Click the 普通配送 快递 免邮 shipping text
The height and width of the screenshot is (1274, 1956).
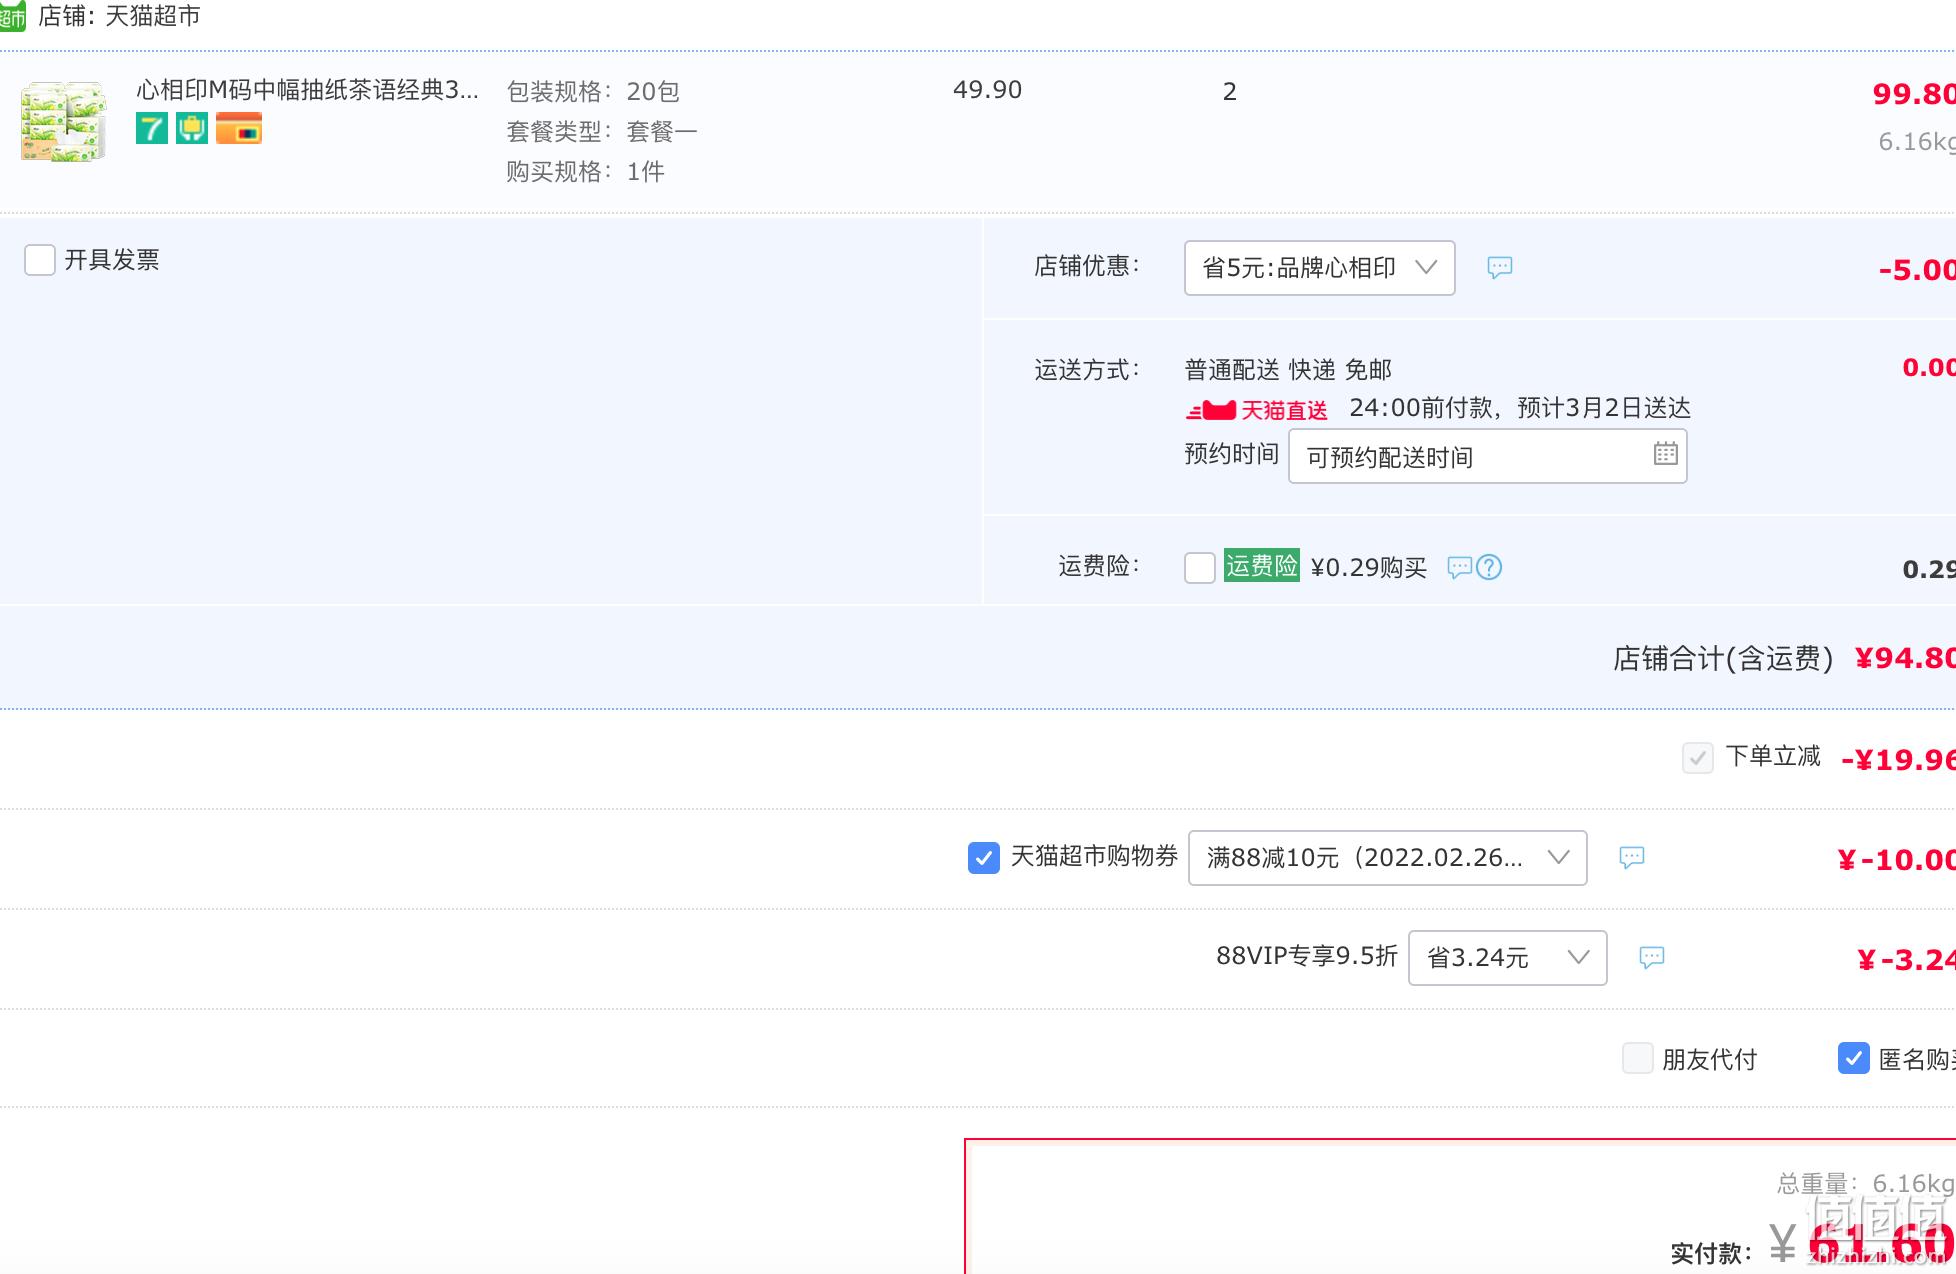[x=1288, y=370]
